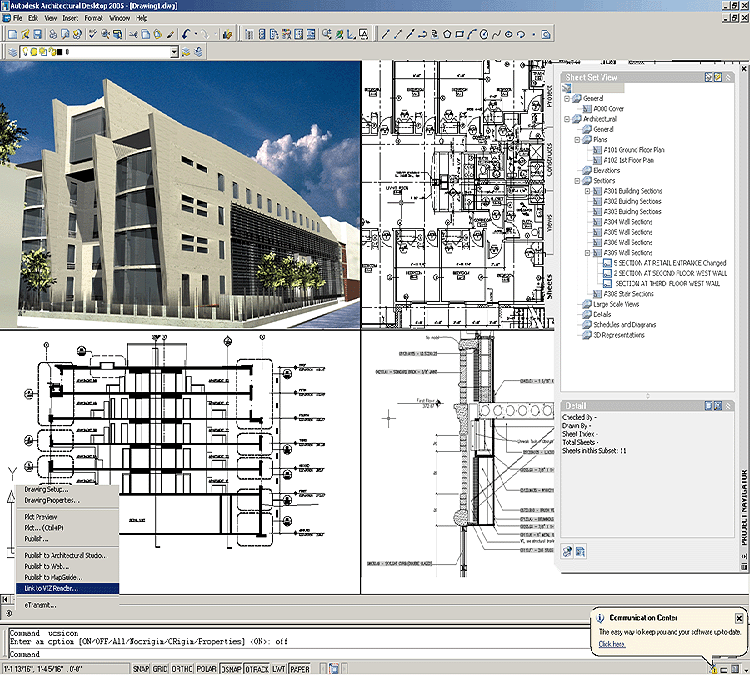Choose Link to VIZ Reader in context menu
The width and height of the screenshot is (750, 675).
[67, 588]
